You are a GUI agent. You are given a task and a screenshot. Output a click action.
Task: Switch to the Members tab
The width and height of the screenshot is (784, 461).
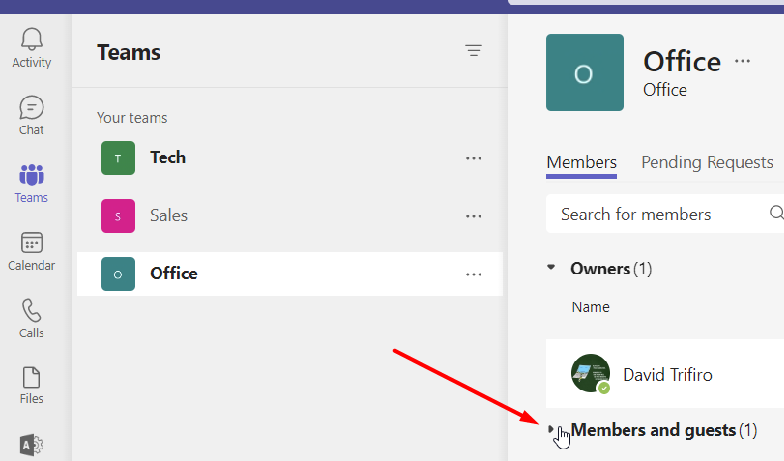tap(582, 163)
